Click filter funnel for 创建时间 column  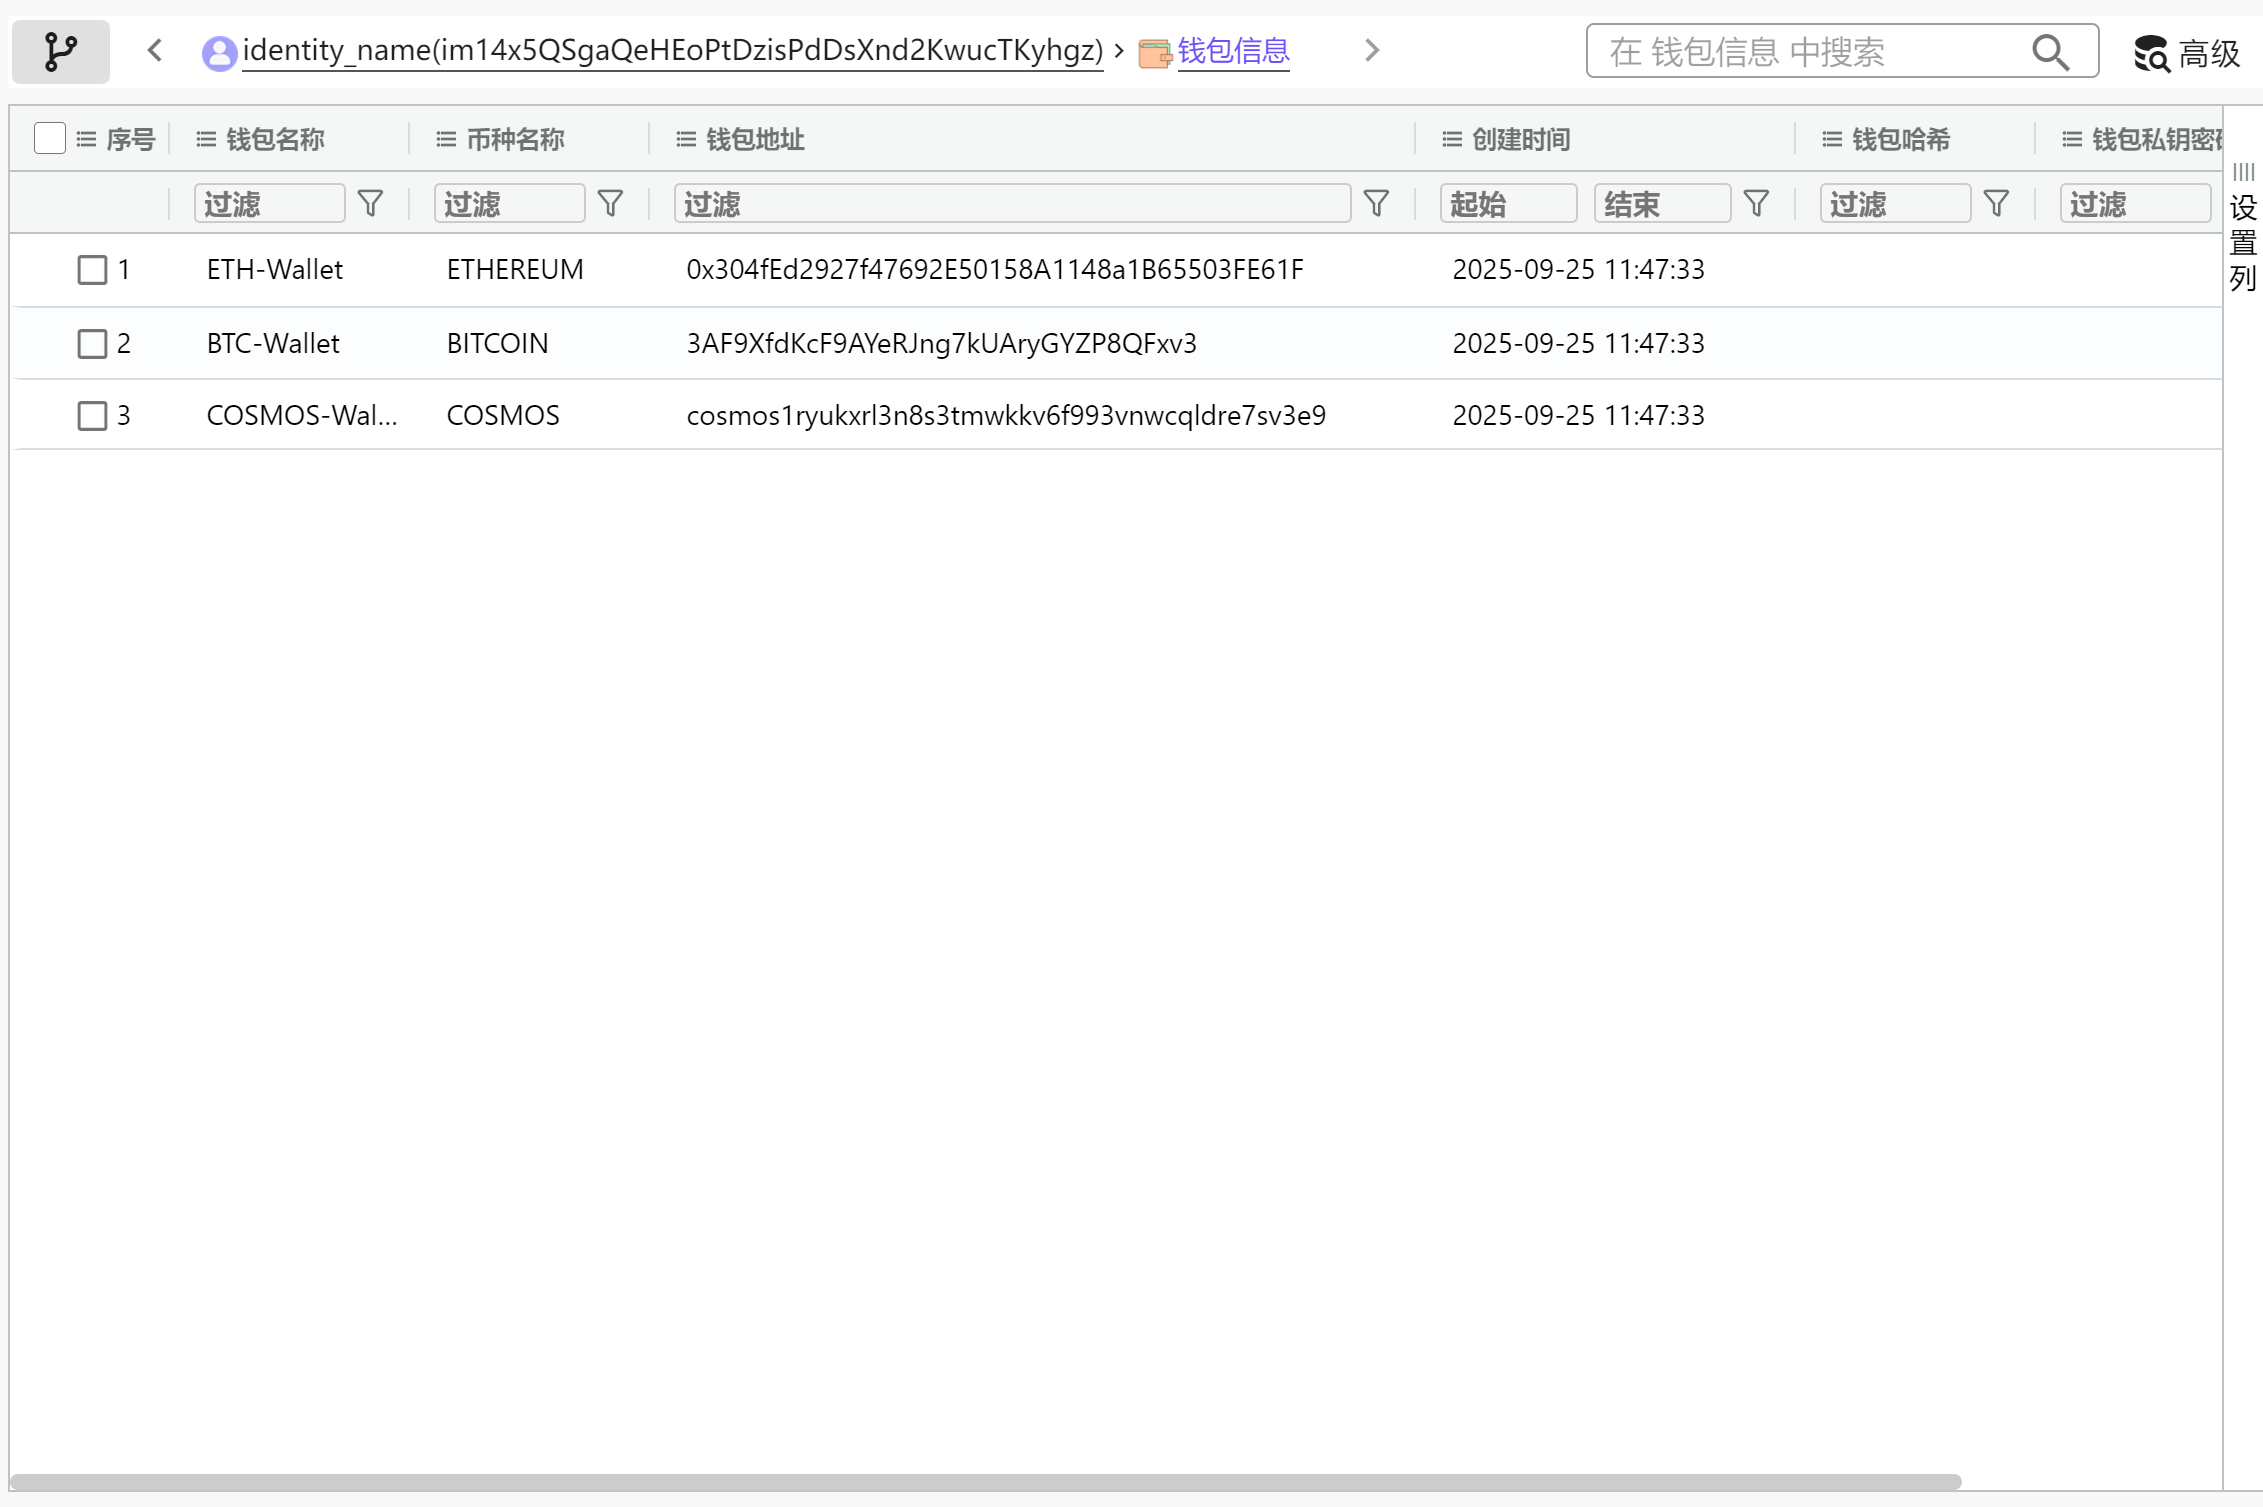click(1756, 204)
